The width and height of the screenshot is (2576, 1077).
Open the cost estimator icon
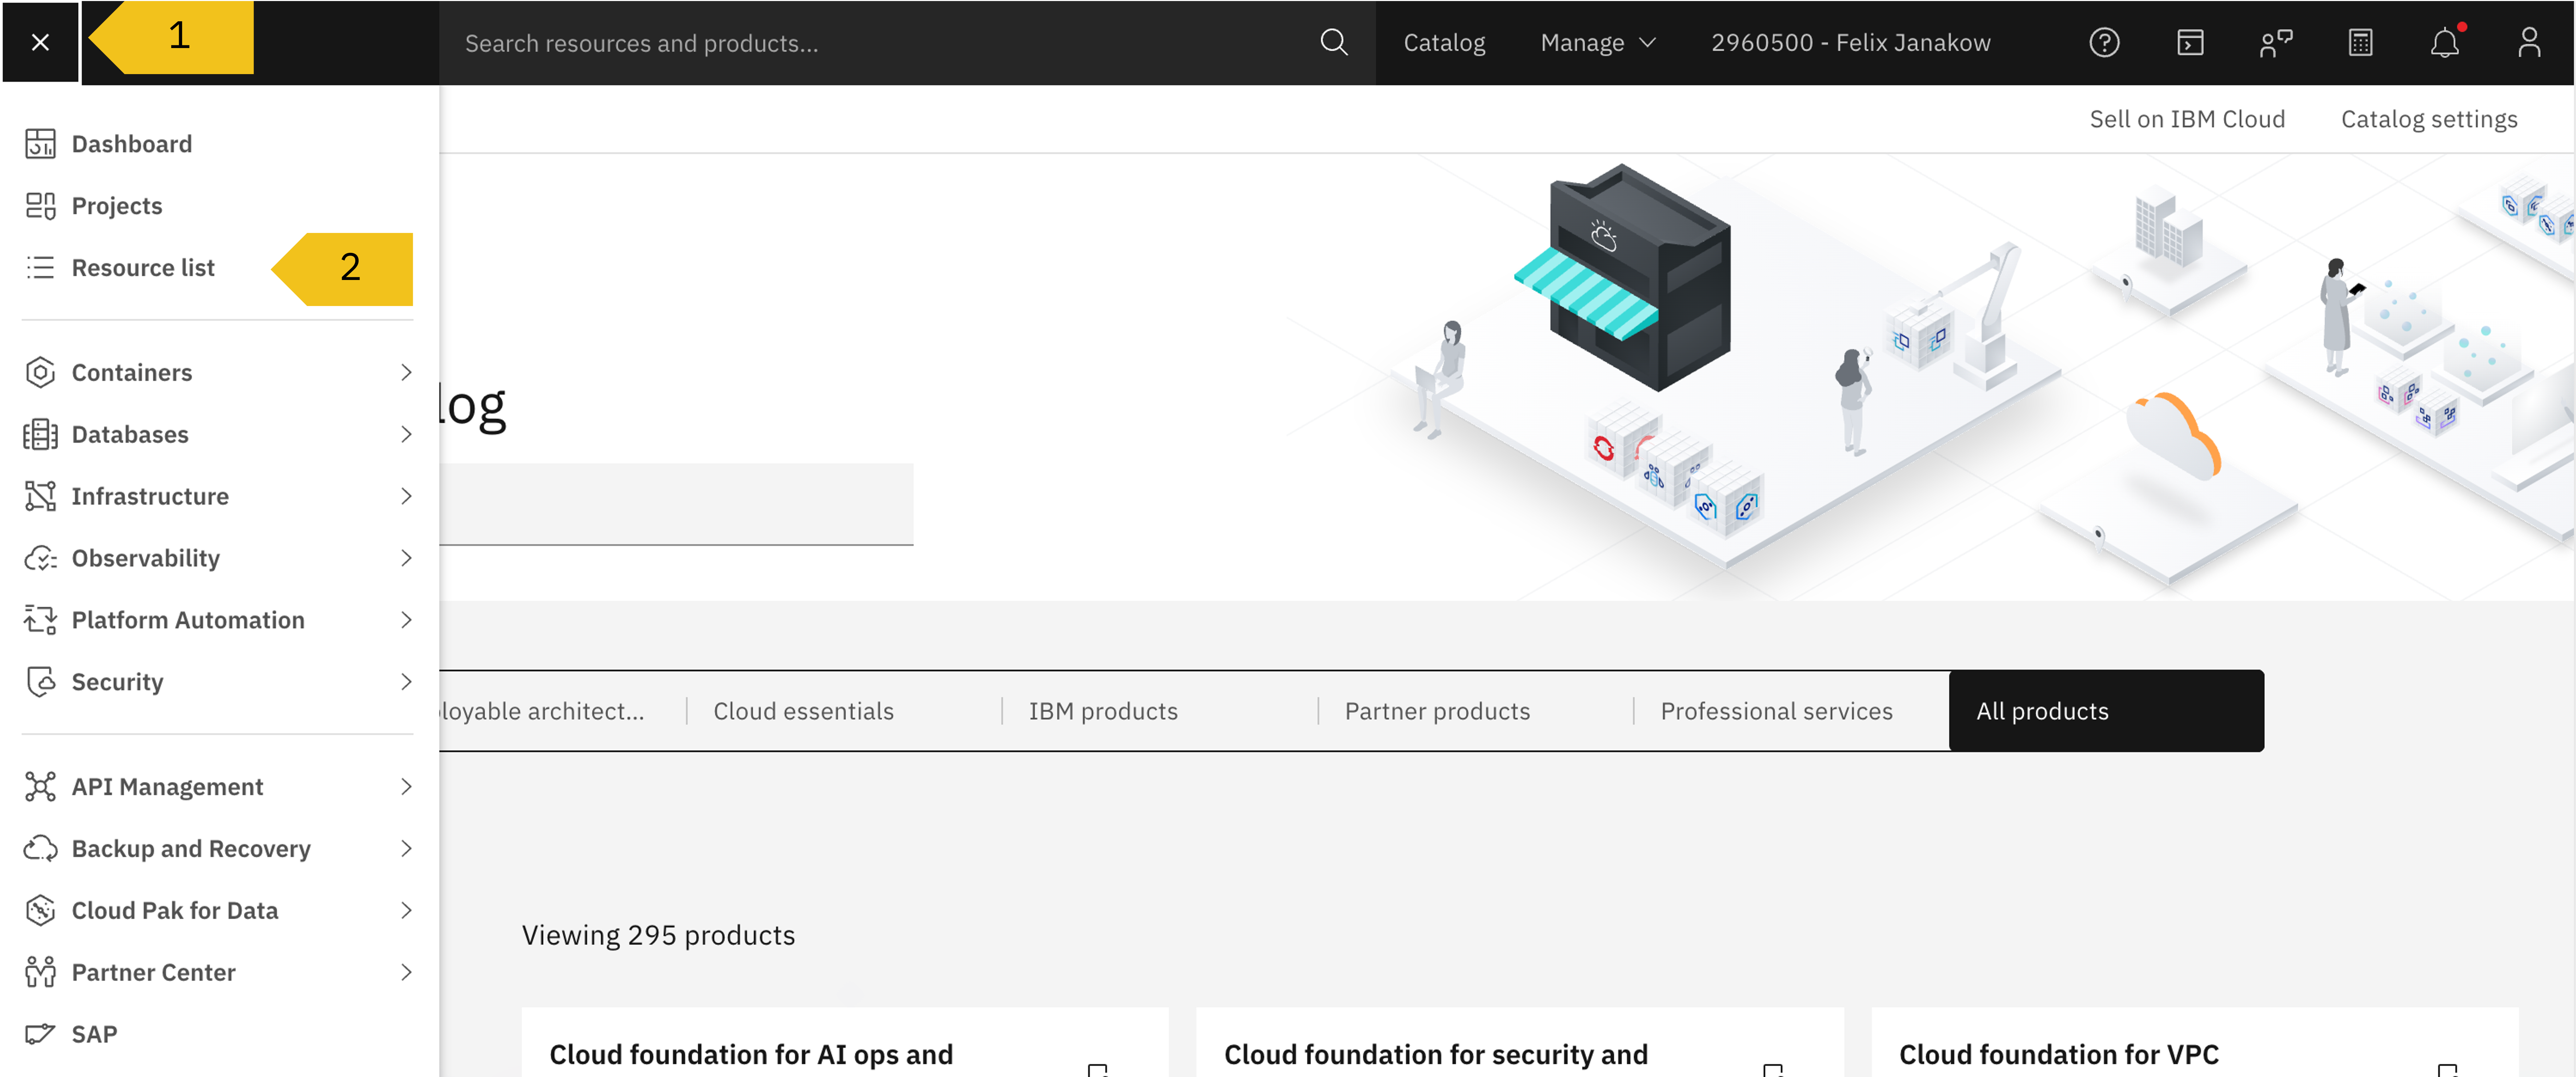pos(2360,43)
